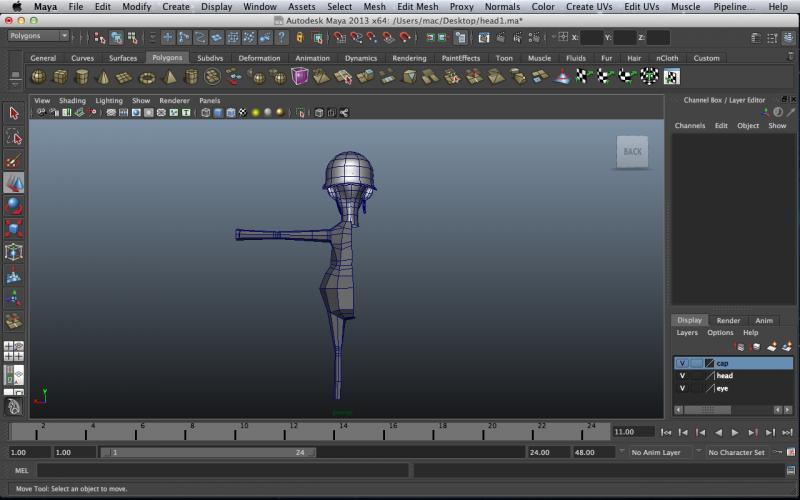The image size is (800, 500).
Task: Create a polygon cone from the shelf
Action: (x=103, y=77)
